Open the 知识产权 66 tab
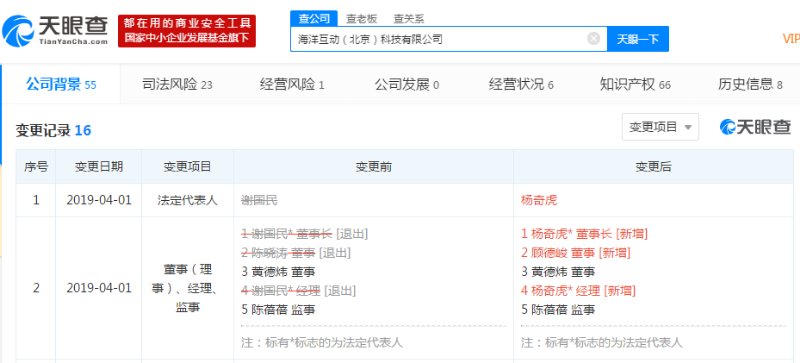Image resolution: width=800 pixels, height=363 pixels. point(635,85)
